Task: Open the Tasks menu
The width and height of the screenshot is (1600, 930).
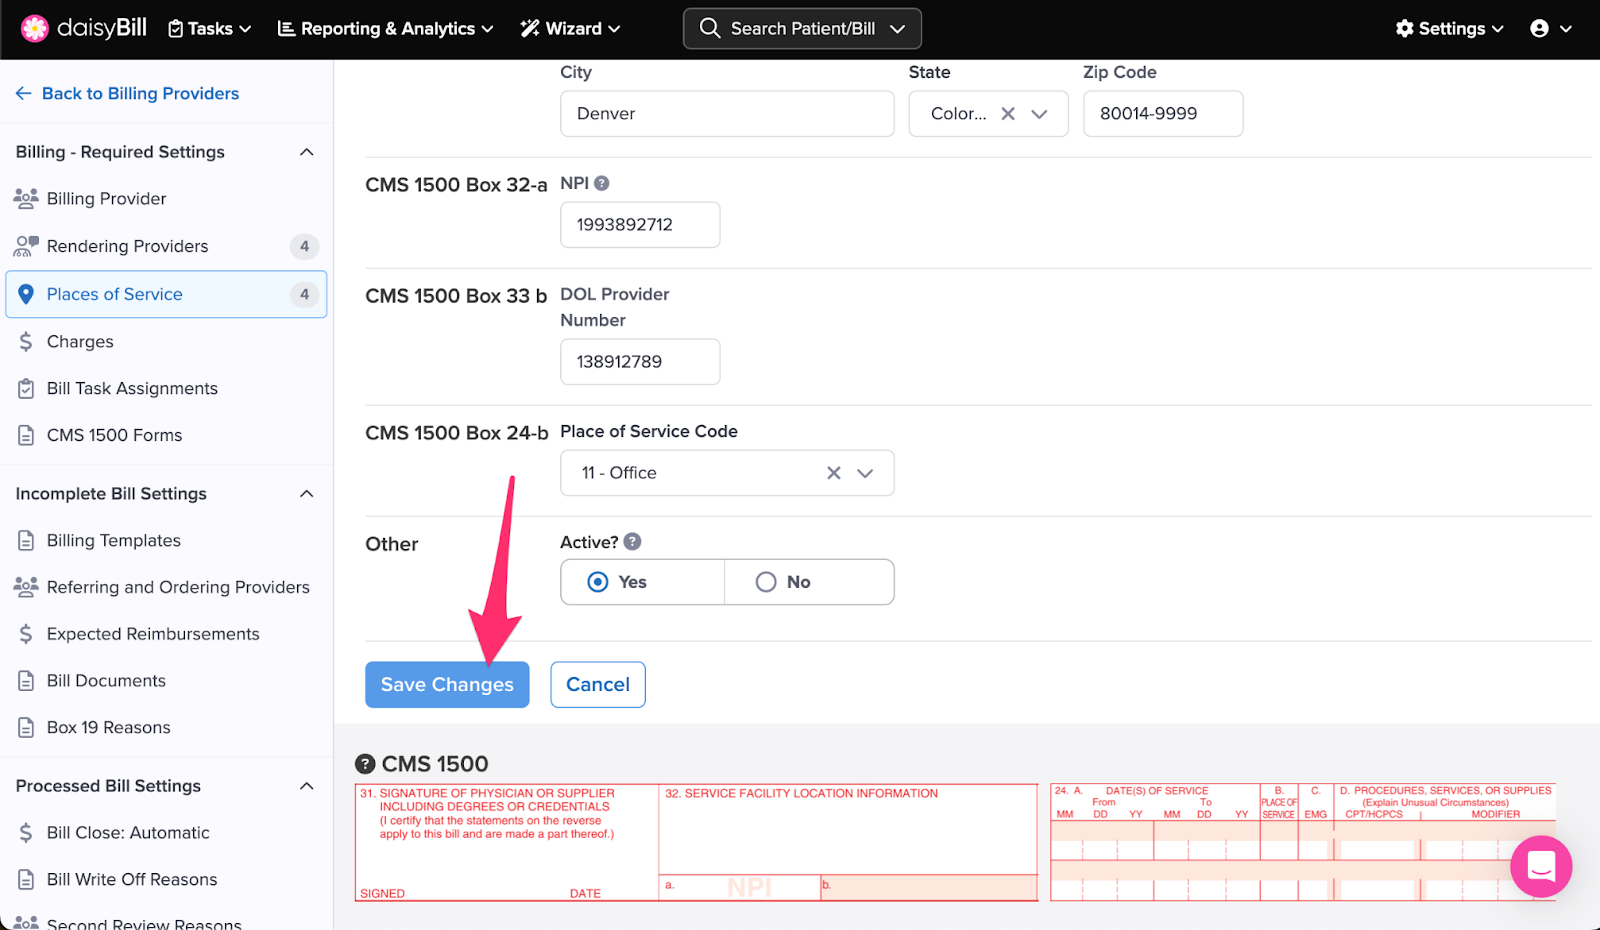Action: tap(209, 29)
